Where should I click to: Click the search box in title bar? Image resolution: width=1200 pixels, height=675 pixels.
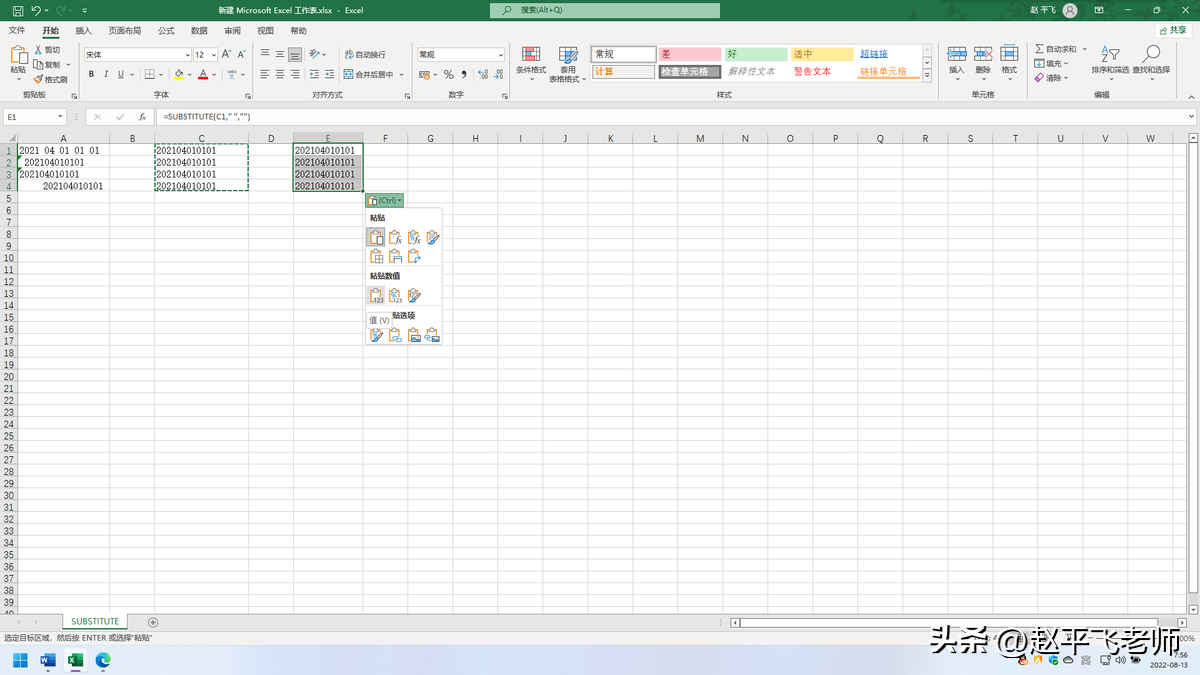coord(605,10)
